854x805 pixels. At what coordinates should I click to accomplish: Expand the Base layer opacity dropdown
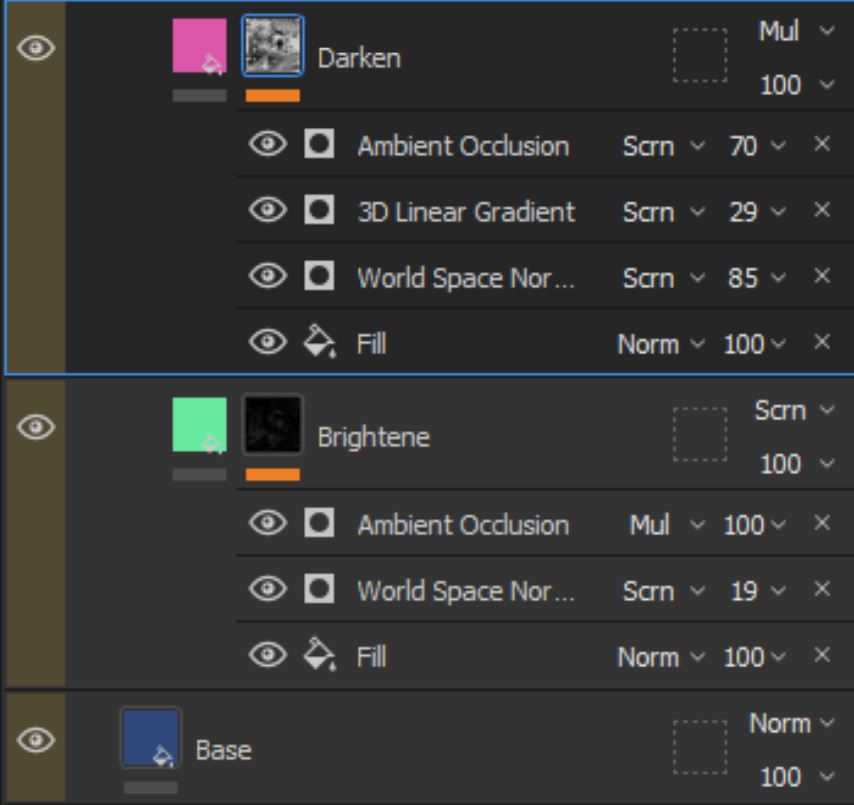click(x=796, y=777)
